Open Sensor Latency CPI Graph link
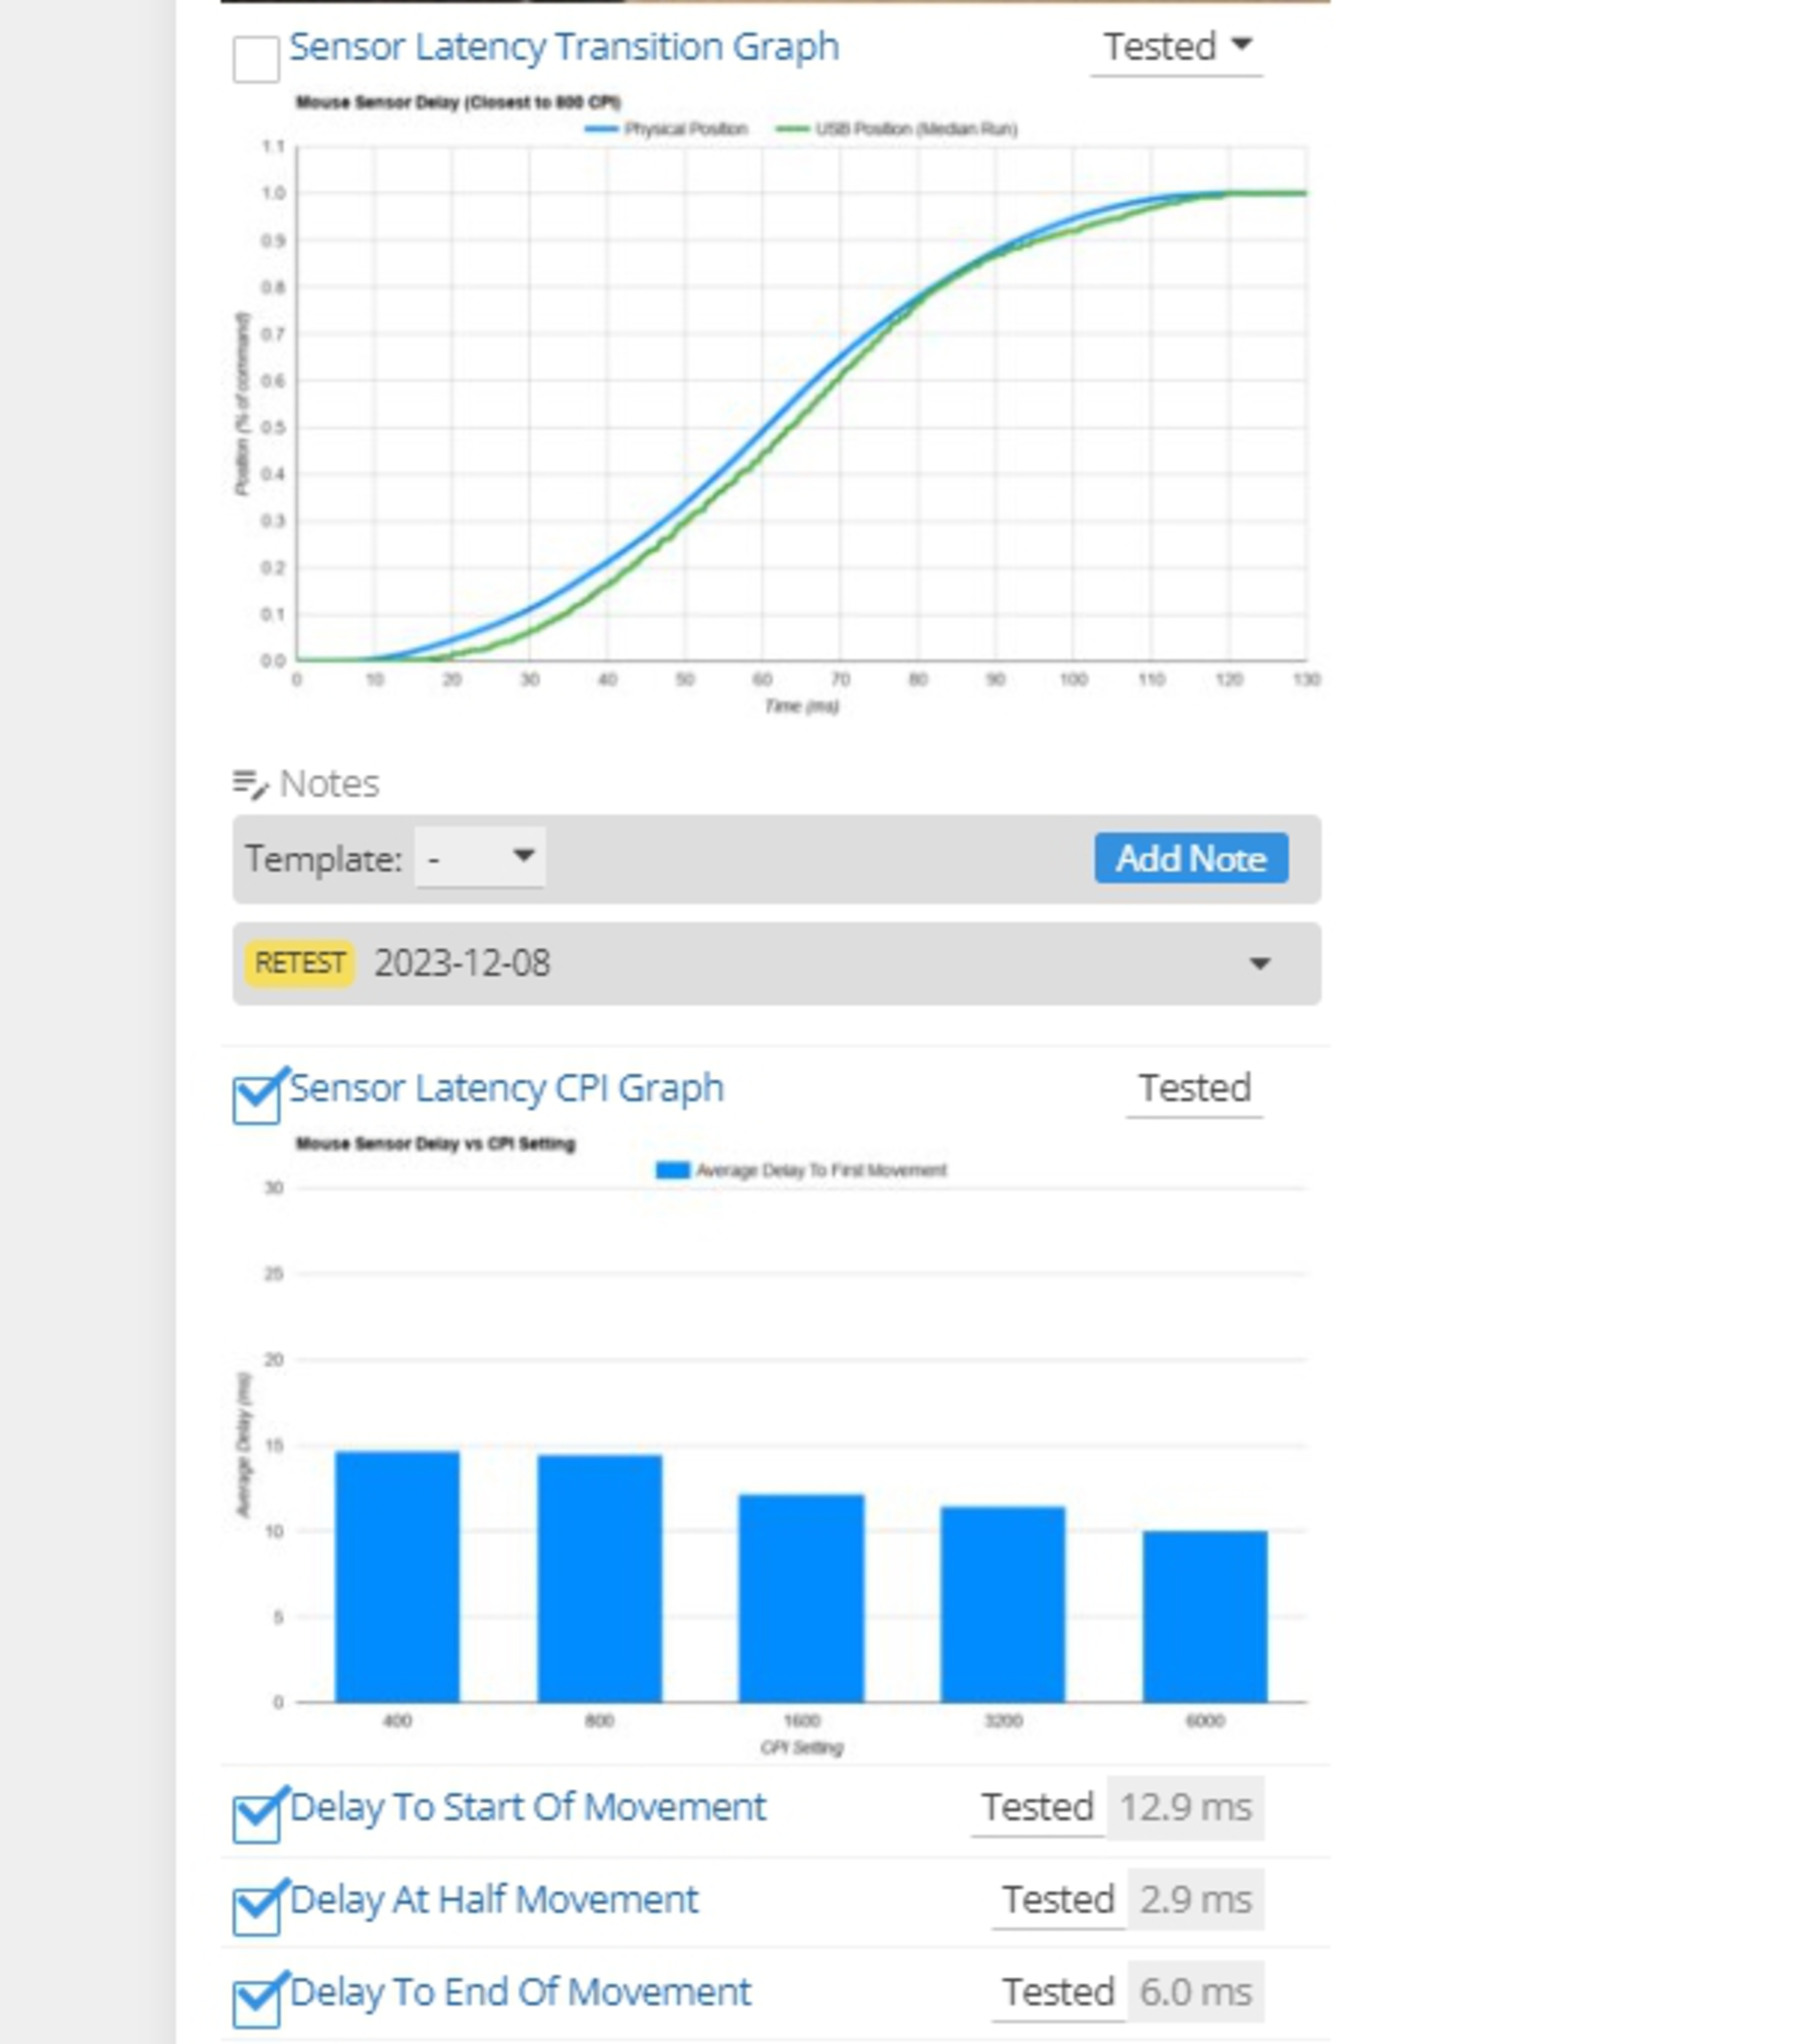This screenshot has width=1805, height=2044. [x=506, y=1088]
